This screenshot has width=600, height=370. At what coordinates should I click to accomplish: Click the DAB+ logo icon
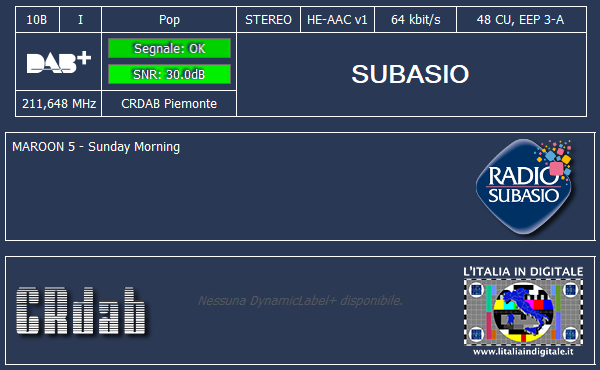point(59,62)
